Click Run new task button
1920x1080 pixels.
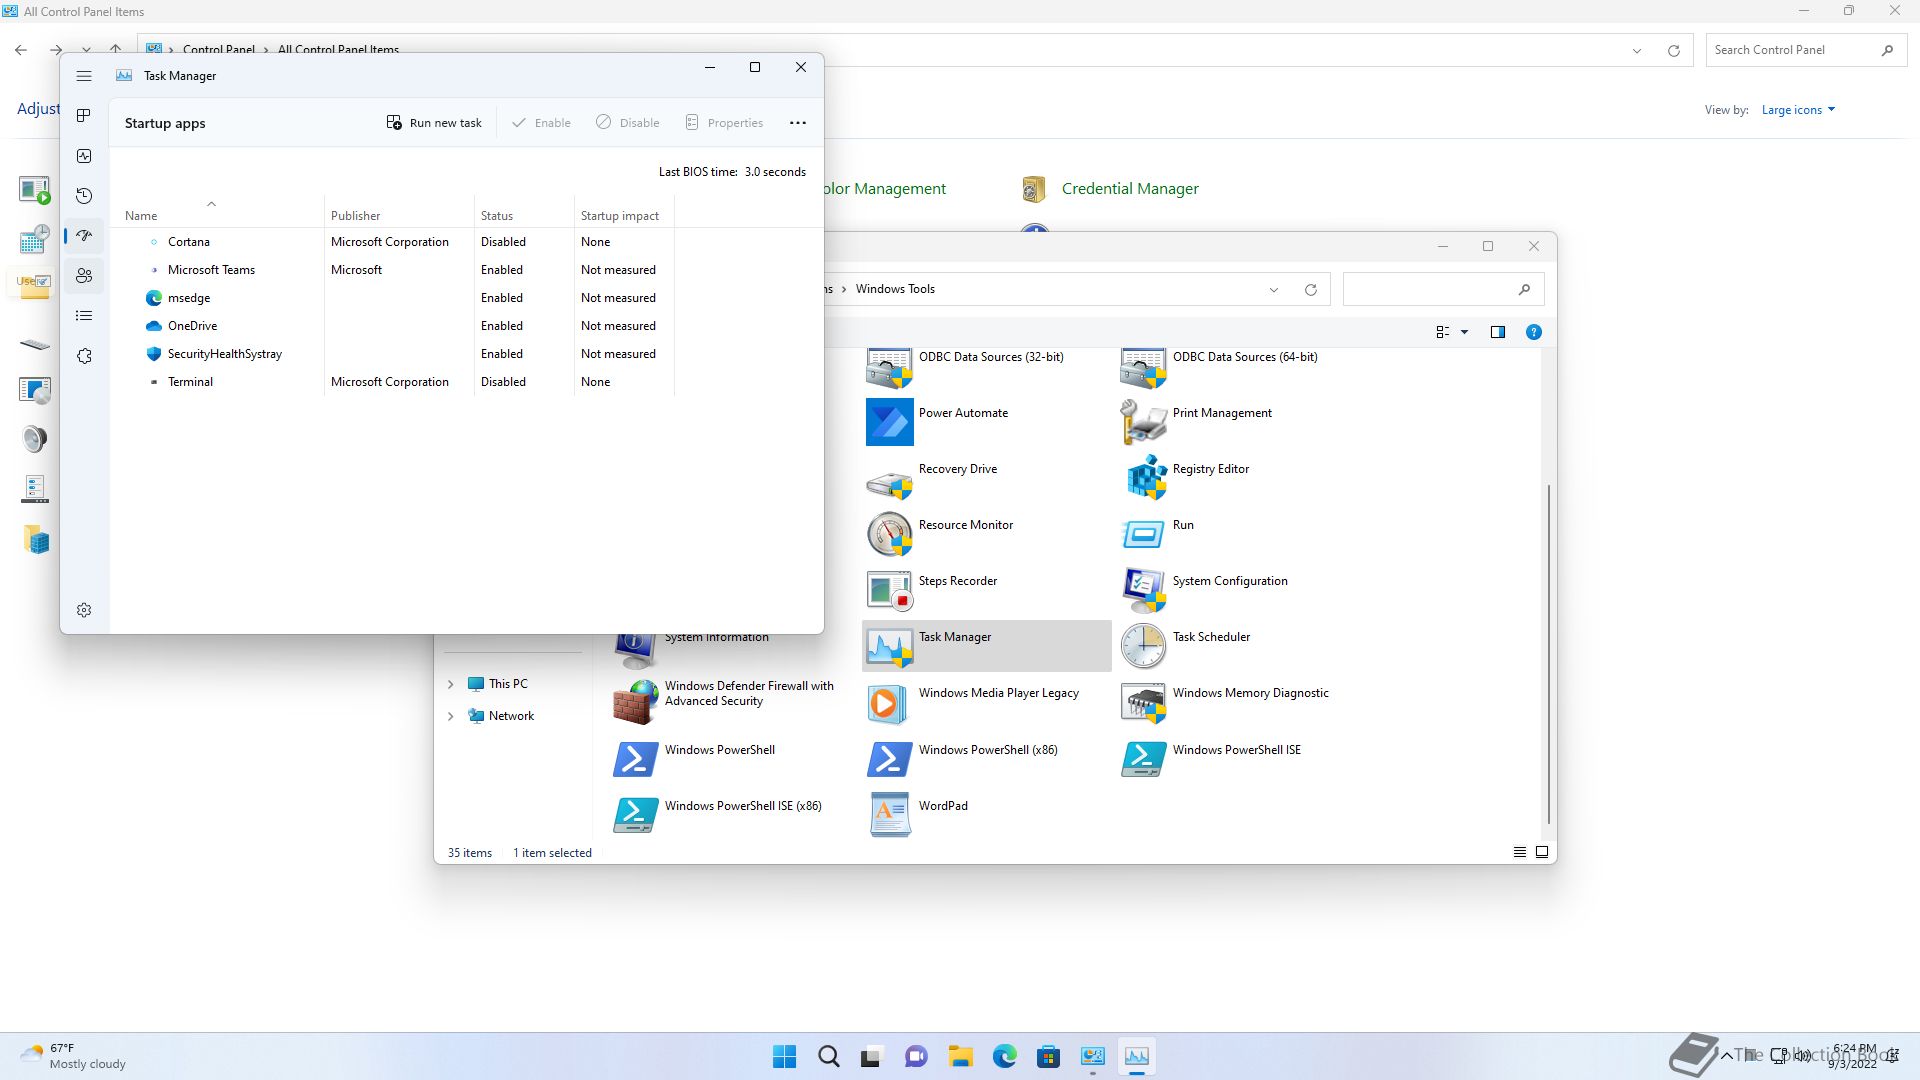point(434,123)
